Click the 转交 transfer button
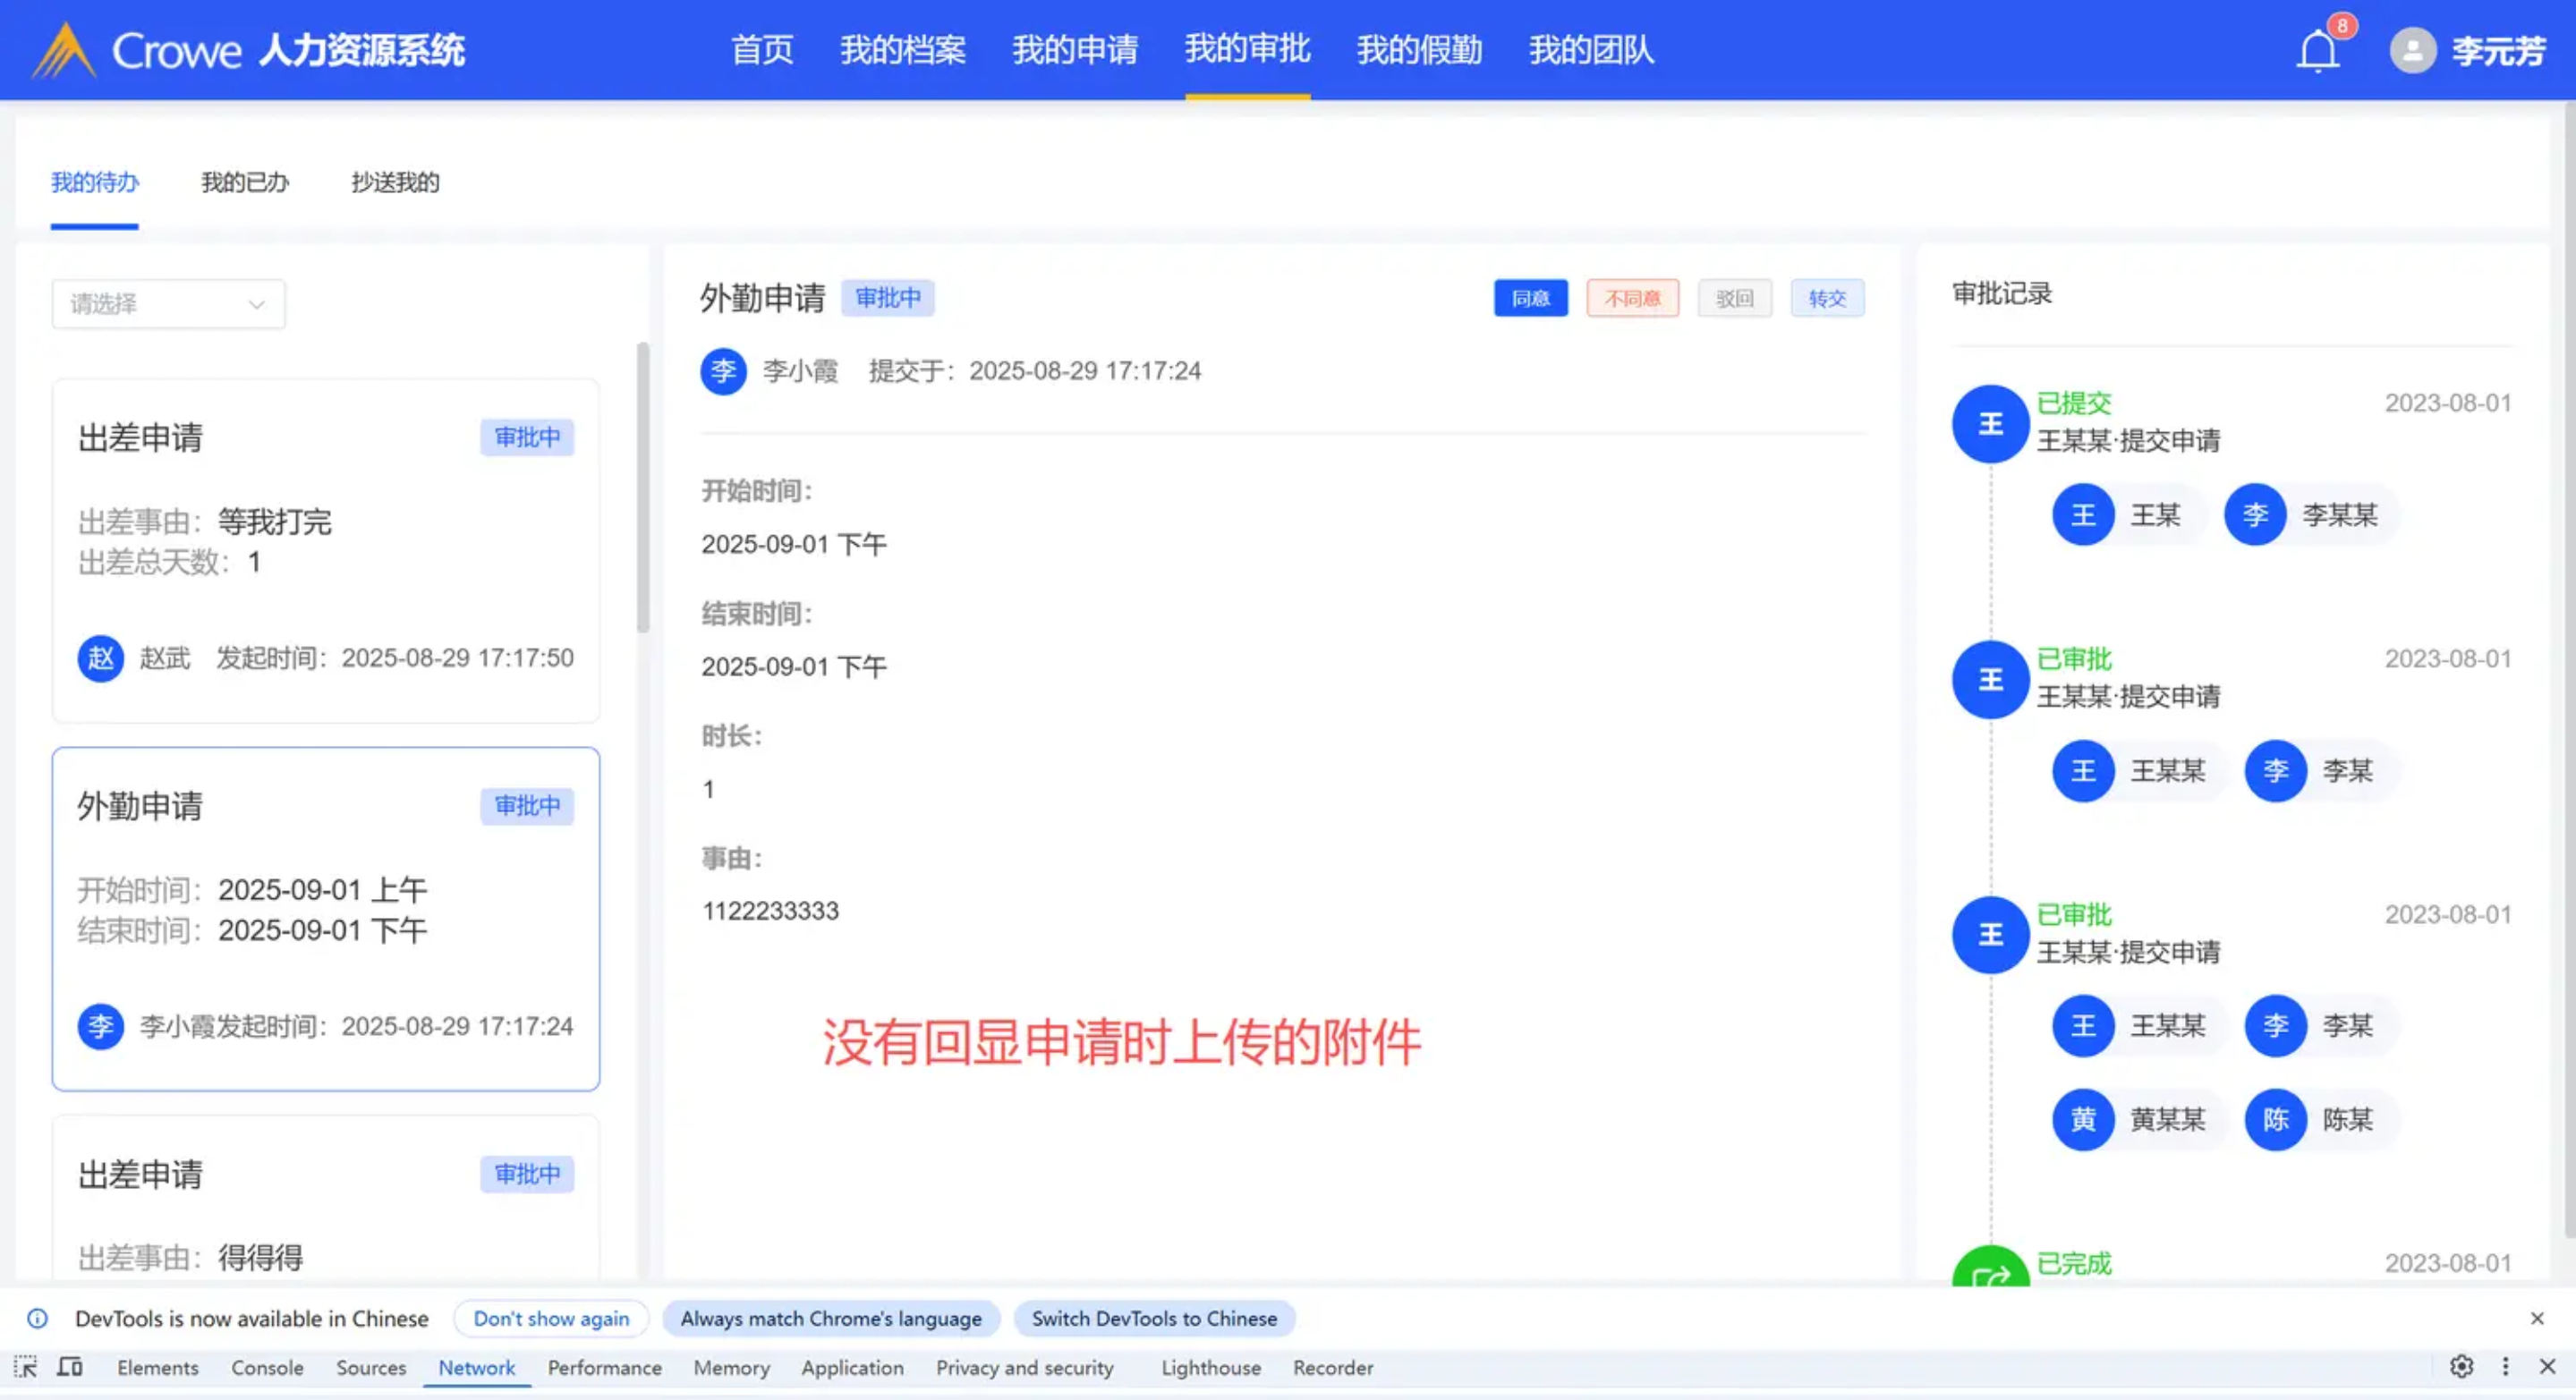Screen dimensions: 2576x1400 1826,298
